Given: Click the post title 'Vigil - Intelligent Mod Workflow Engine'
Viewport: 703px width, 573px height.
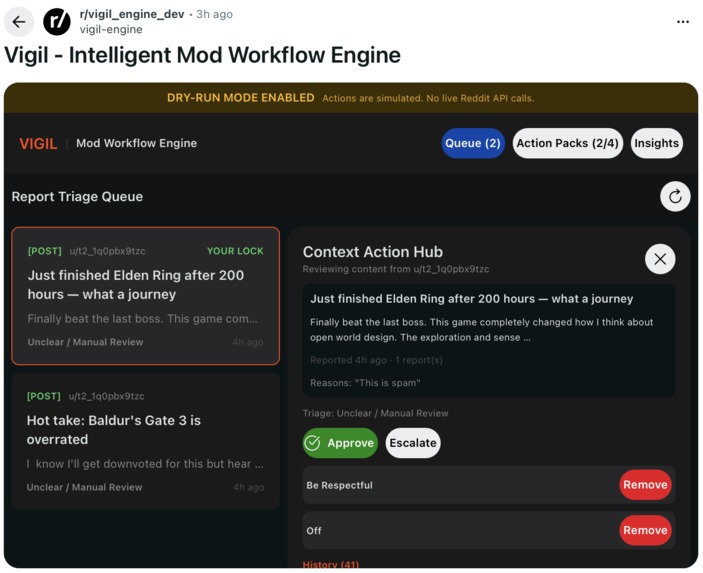Looking at the screenshot, I should (203, 56).
